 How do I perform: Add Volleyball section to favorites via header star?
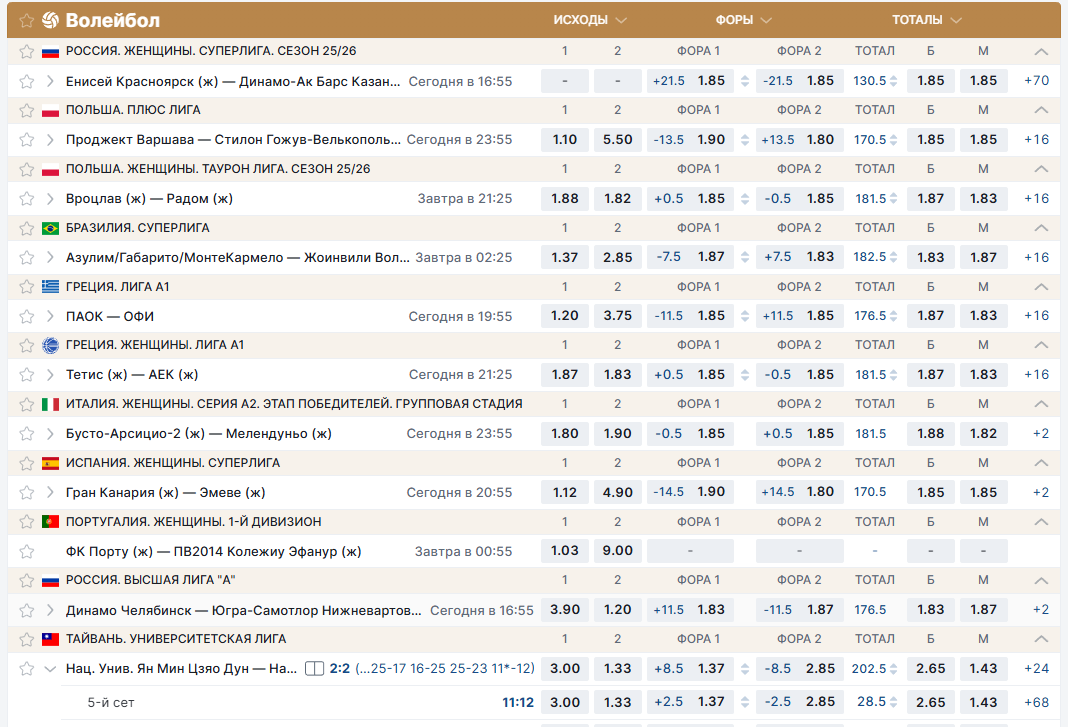(x=27, y=21)
